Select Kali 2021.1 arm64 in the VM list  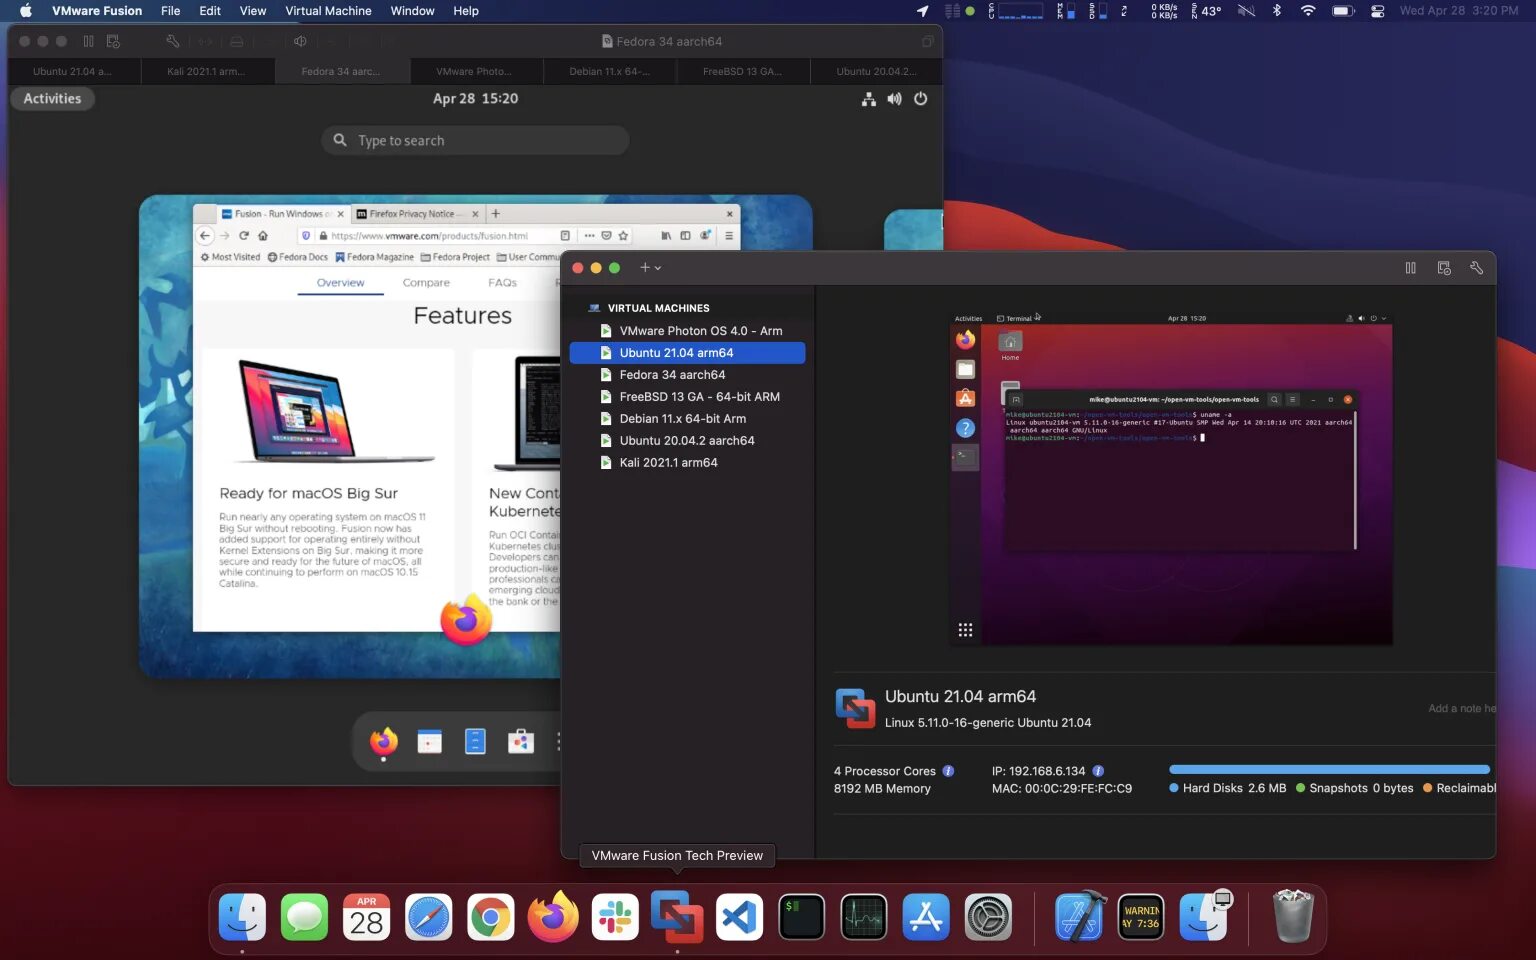(x=668, y=462)
